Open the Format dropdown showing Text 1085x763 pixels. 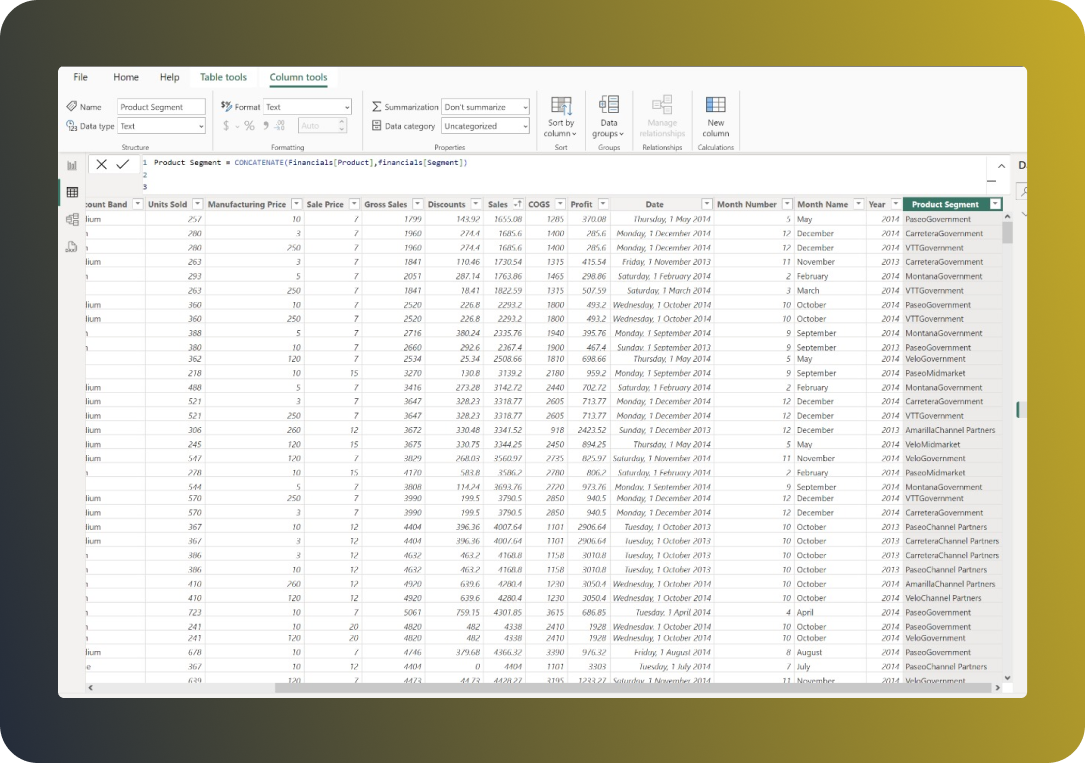[x=346, y=106]
